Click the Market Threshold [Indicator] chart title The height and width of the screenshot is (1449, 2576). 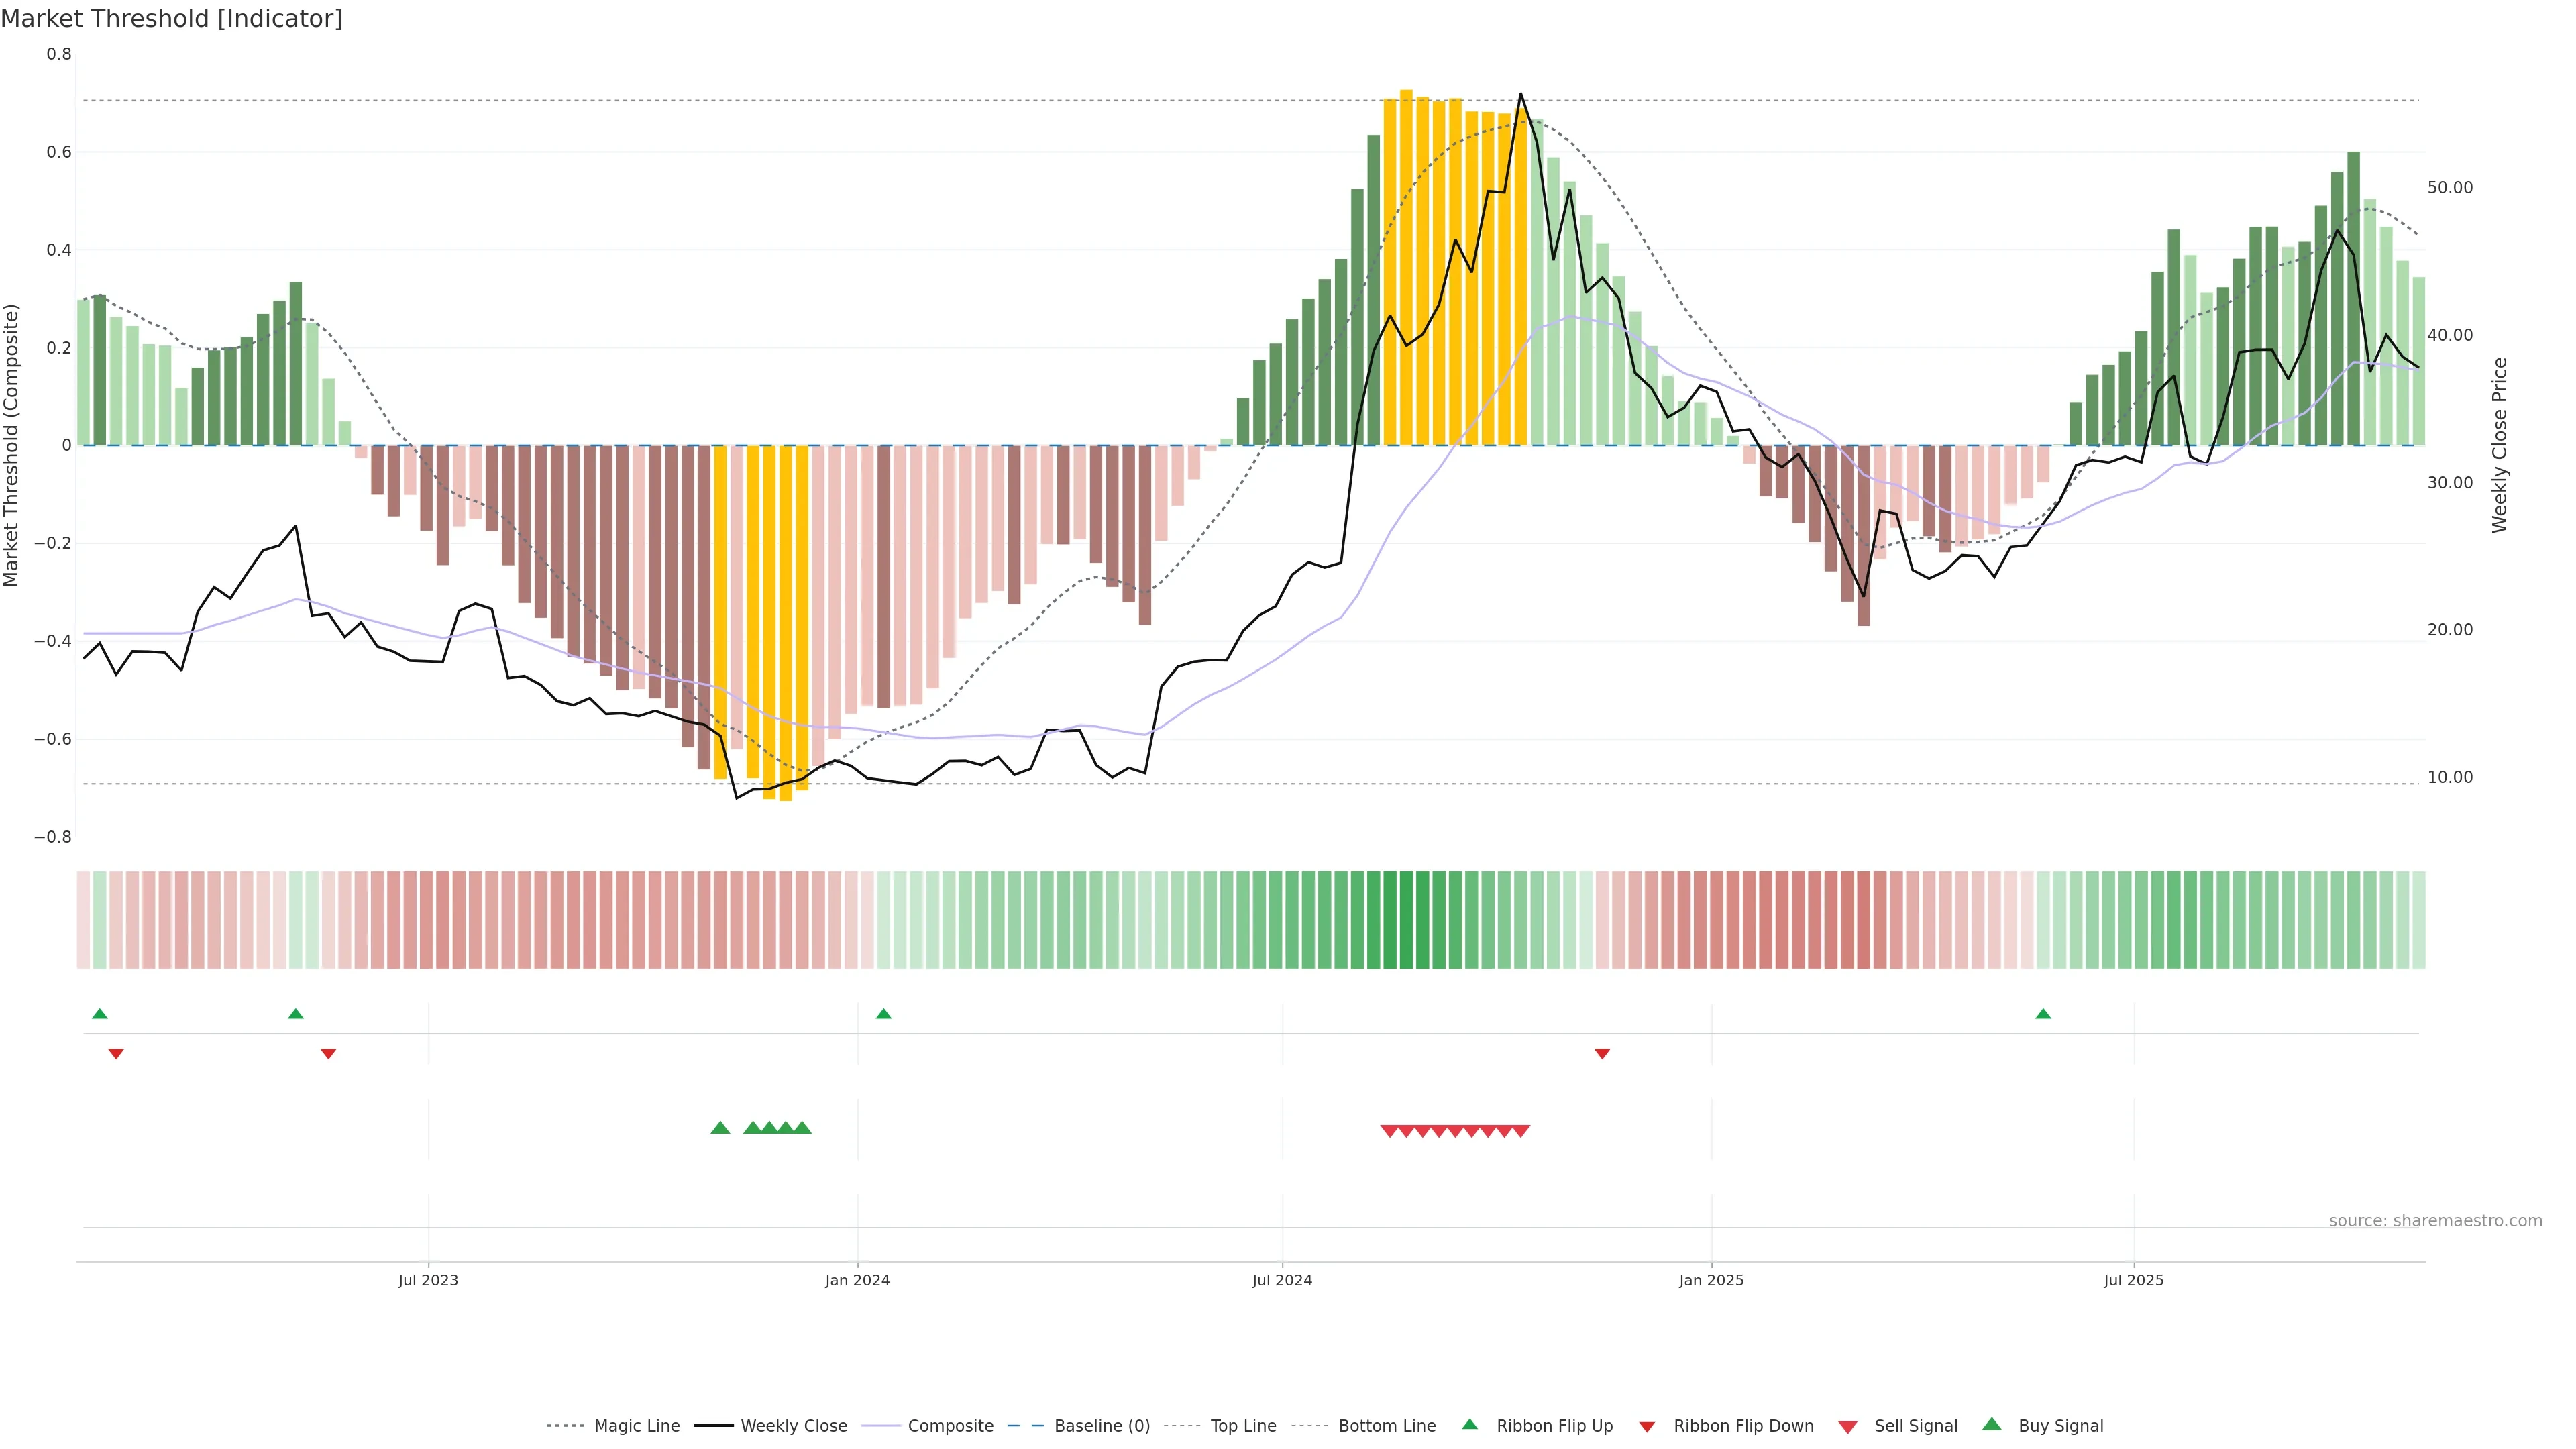pos(171,19)
